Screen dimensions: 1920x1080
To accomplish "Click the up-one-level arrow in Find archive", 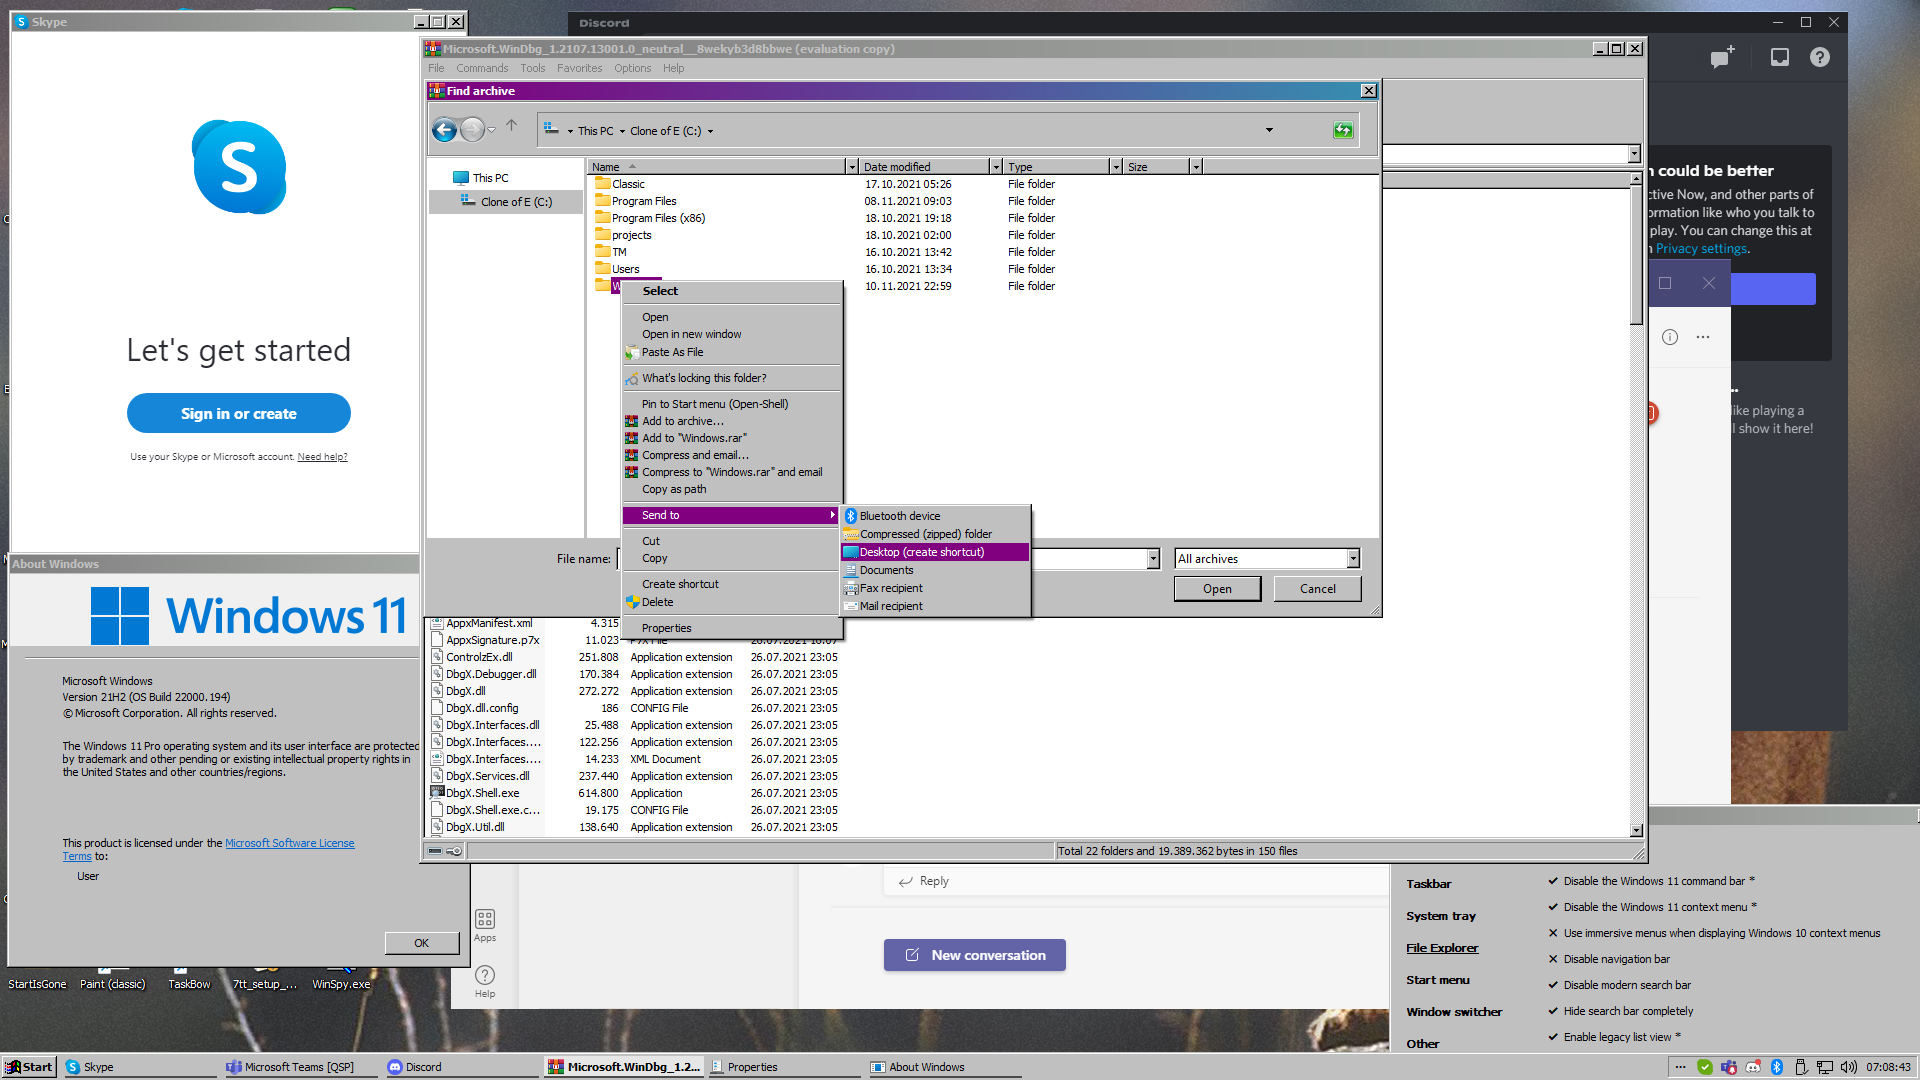I will [513, 127].
